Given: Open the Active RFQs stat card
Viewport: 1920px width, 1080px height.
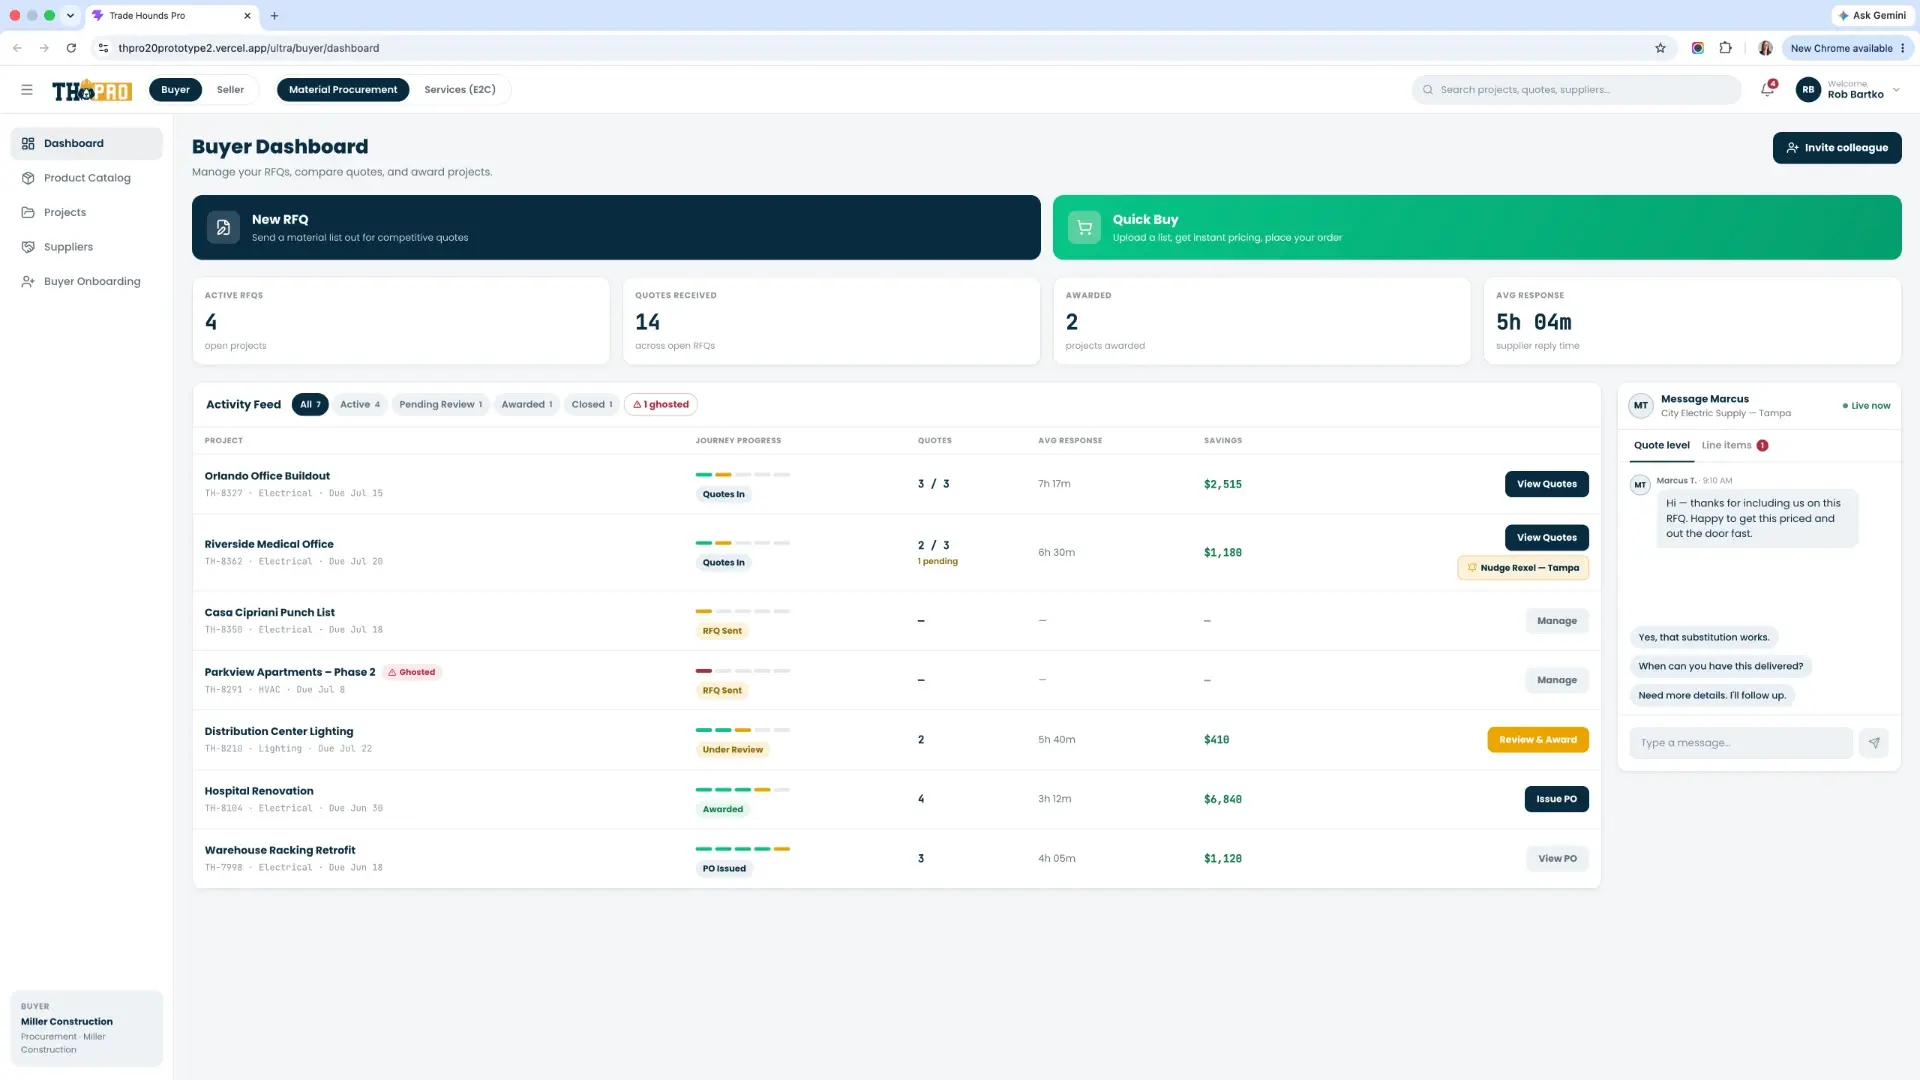Looking at the screenshot, I should pos(401,321).
